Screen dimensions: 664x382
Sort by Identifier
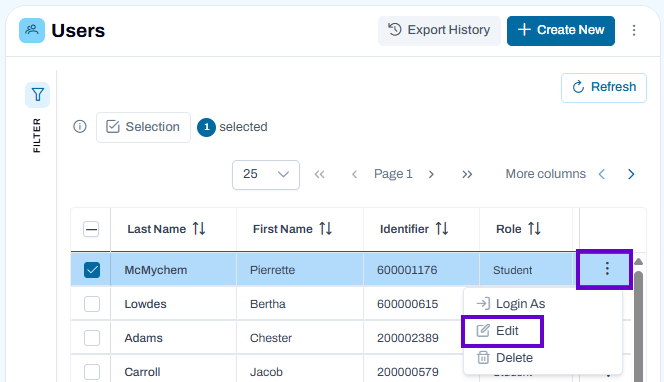tap(442, 229)
